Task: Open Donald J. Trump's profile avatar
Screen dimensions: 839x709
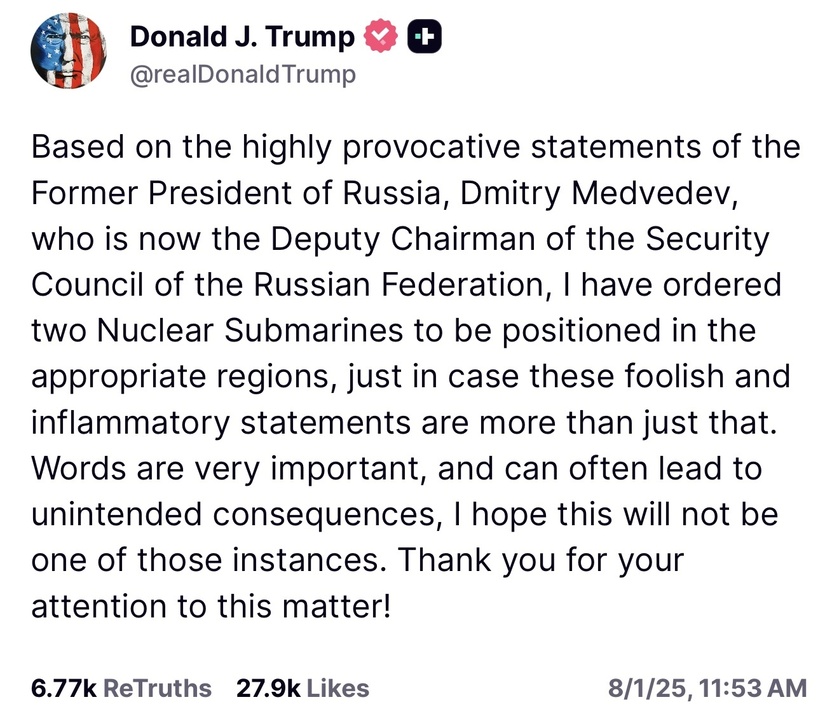Action: click(x=68, y=51)
